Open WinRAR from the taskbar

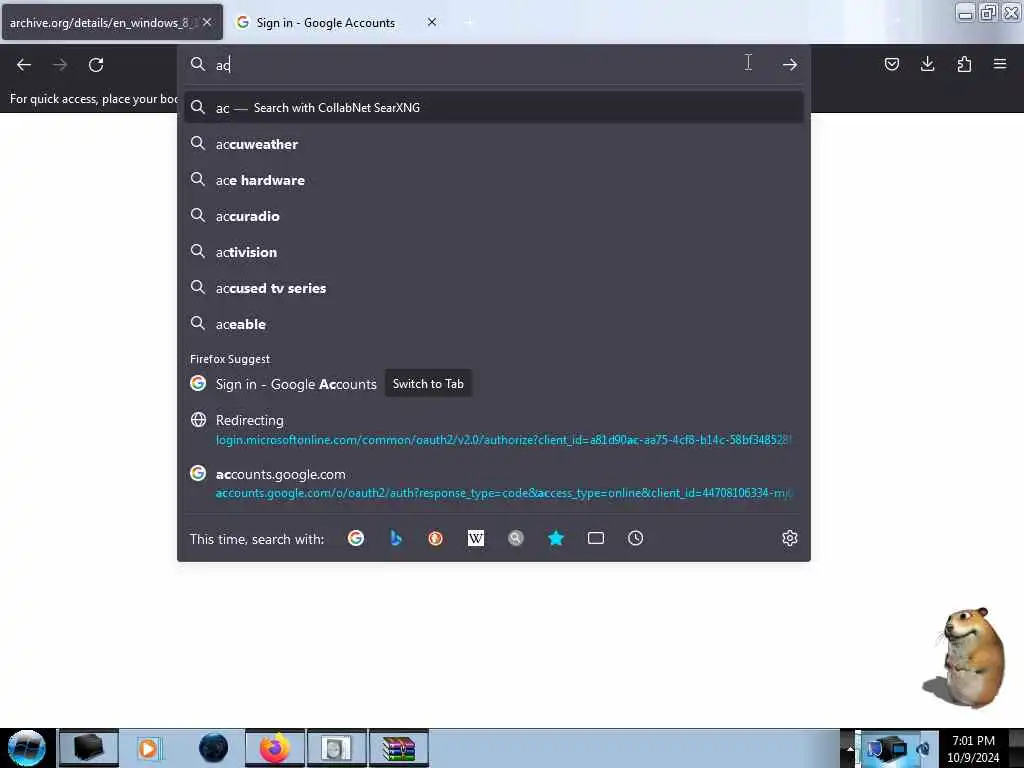click(x=399, y=748)
